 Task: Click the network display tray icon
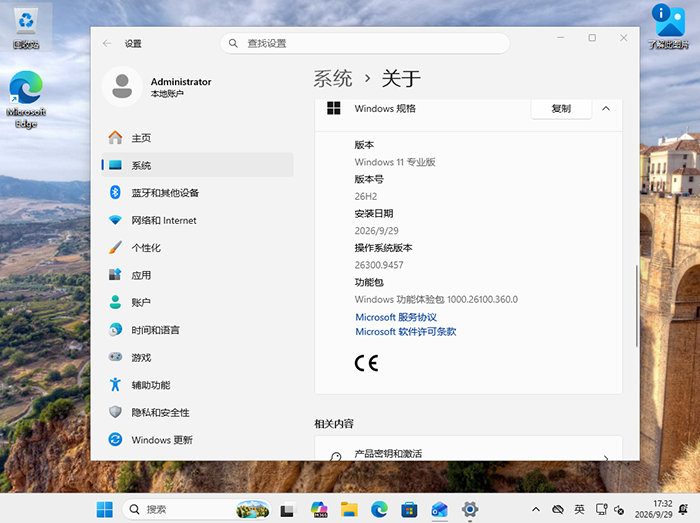click(x=601, y=509)
